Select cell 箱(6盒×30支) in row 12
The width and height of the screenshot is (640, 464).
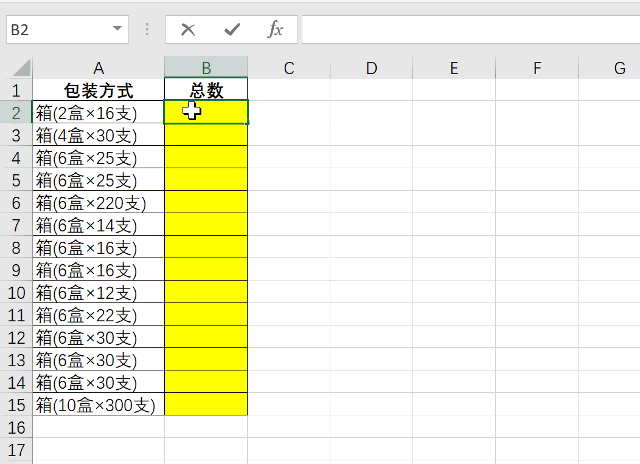pos(98,337)
